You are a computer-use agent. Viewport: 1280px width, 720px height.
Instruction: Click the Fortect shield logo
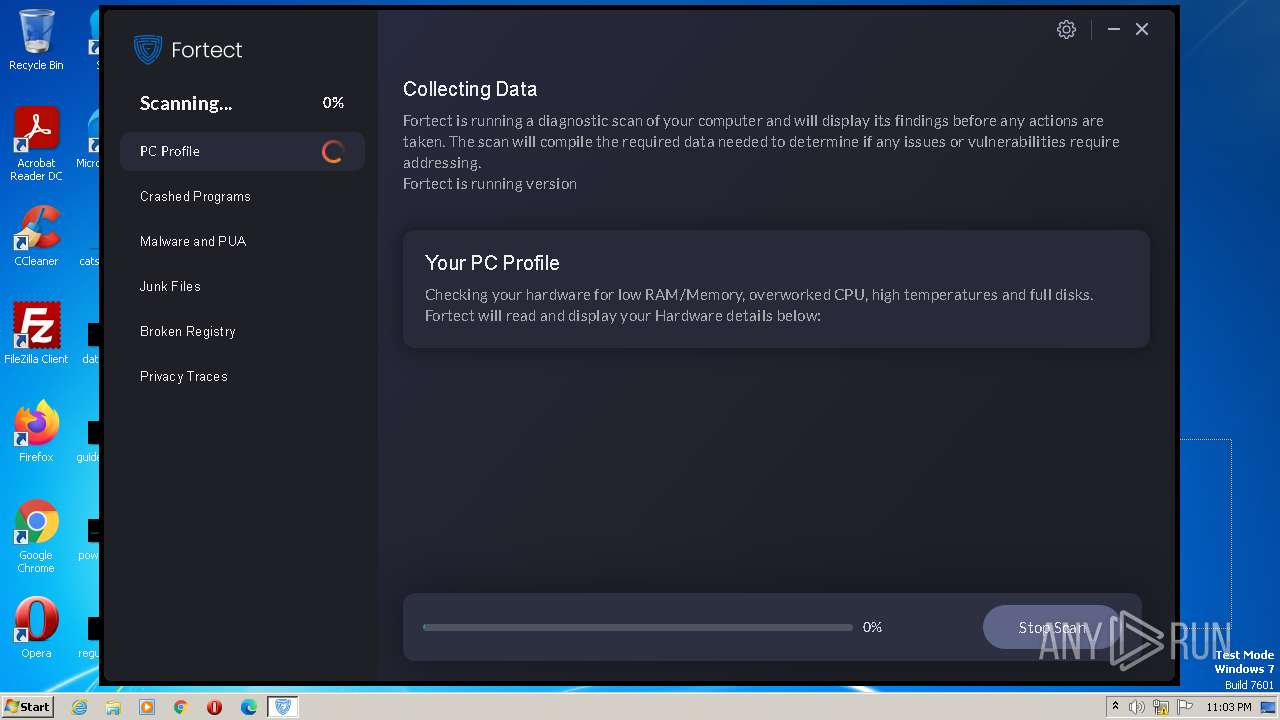click(x=148, y=50)
